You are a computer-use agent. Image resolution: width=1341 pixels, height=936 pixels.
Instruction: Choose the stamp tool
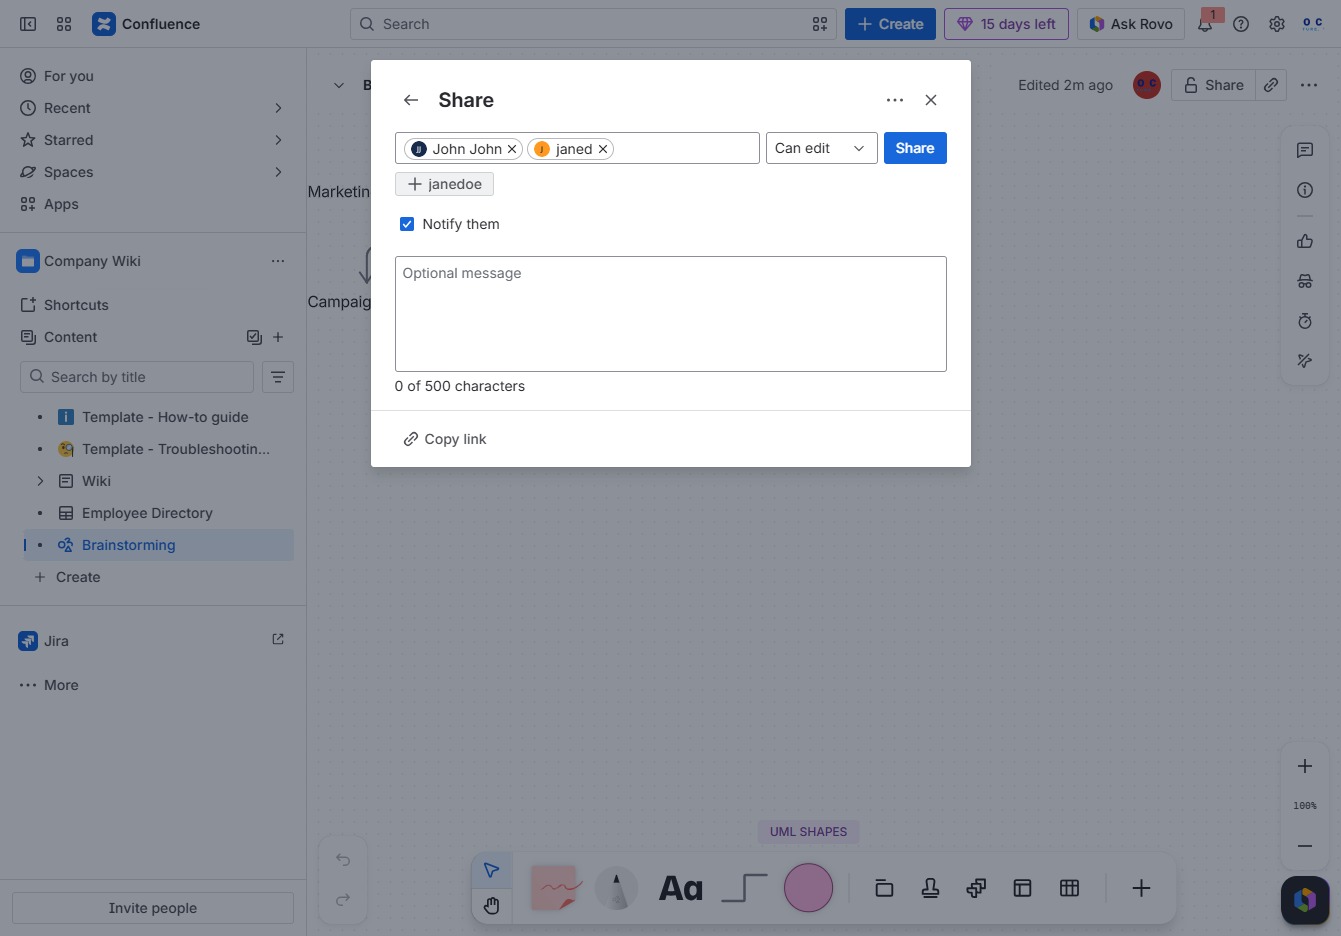point(930,888)
